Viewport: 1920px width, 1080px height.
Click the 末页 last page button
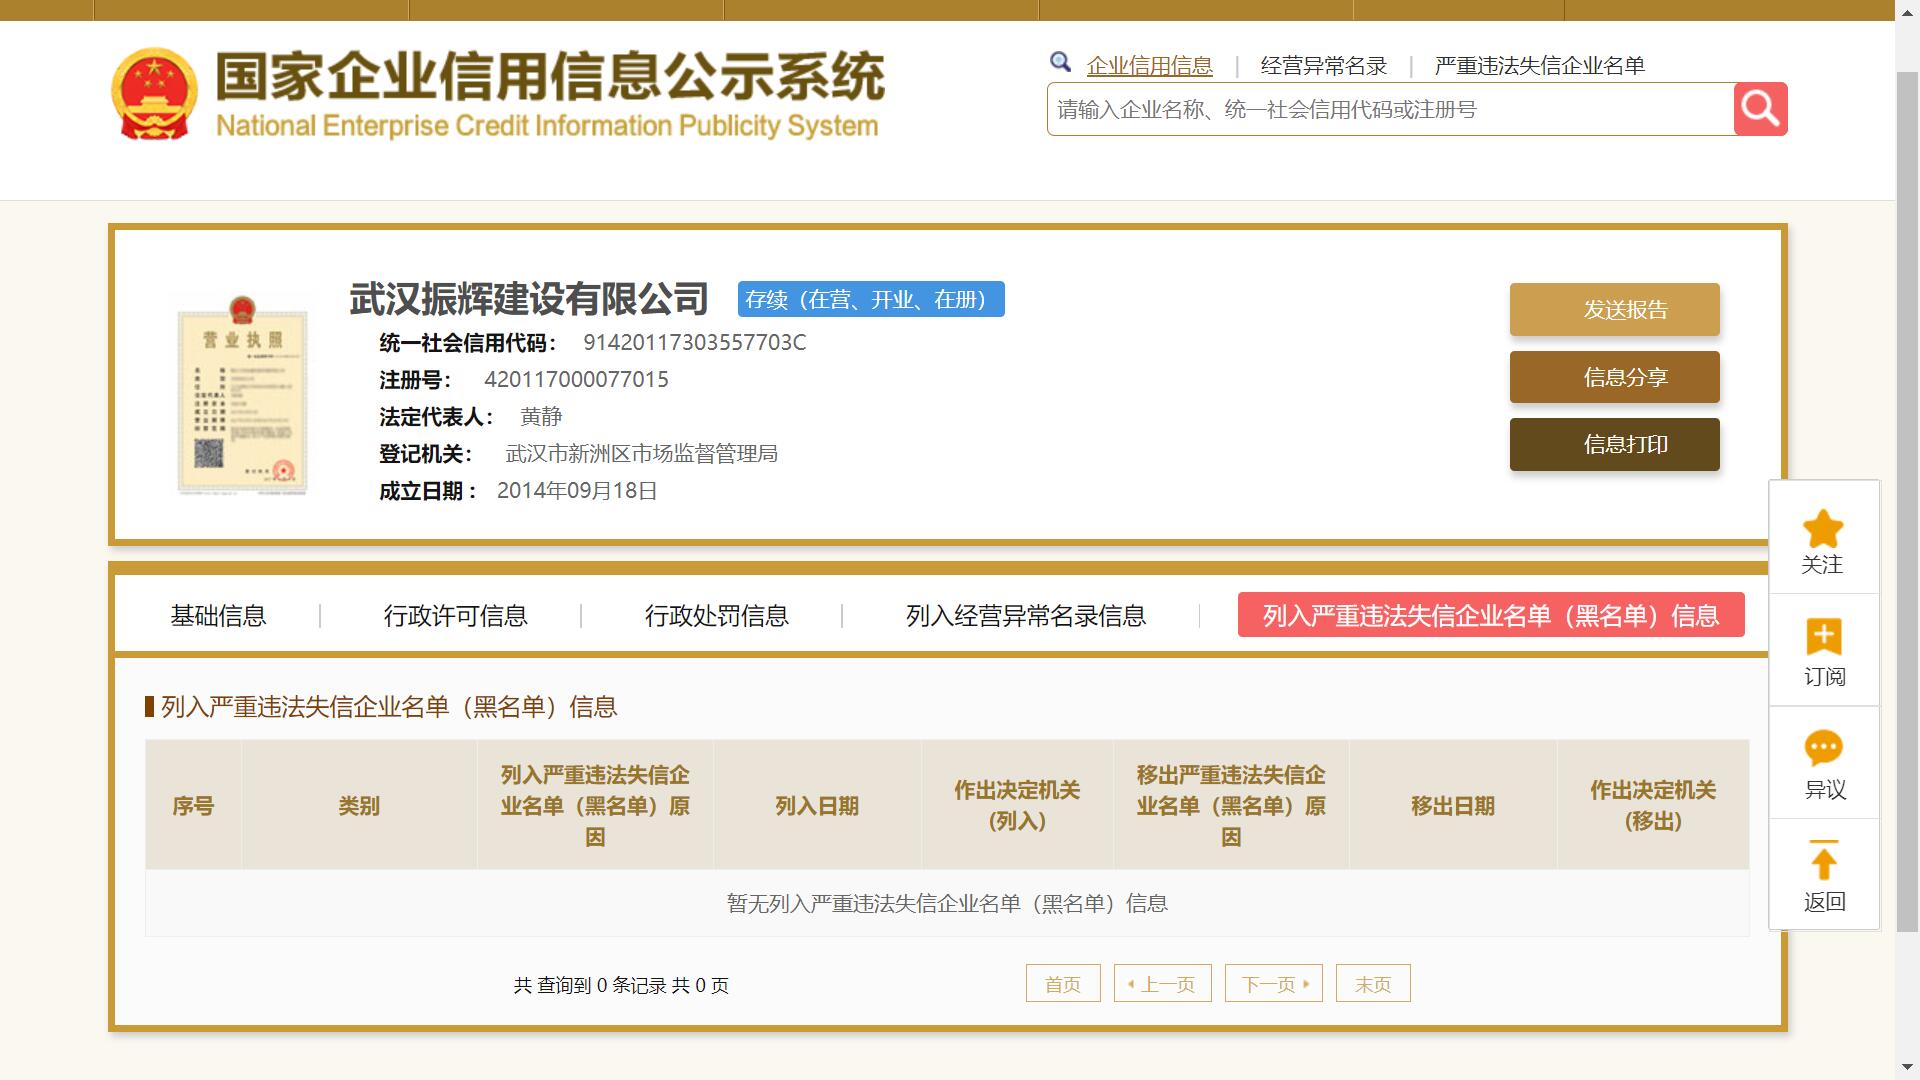[1373, 984]
